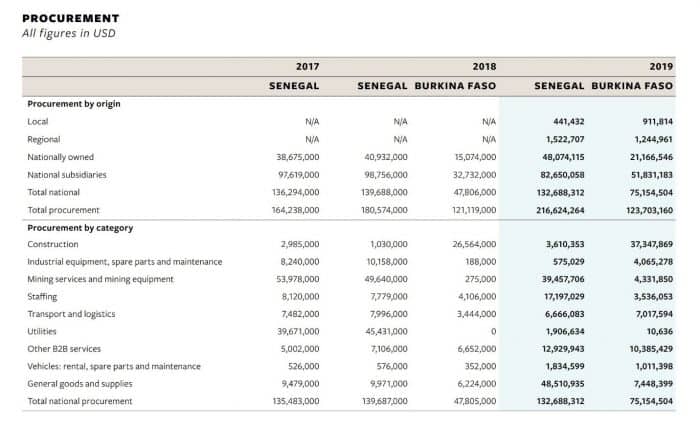Click 'Mining services and mining equipment' label
This screenshot has height=429, width=700.
[x=100, y=279]
